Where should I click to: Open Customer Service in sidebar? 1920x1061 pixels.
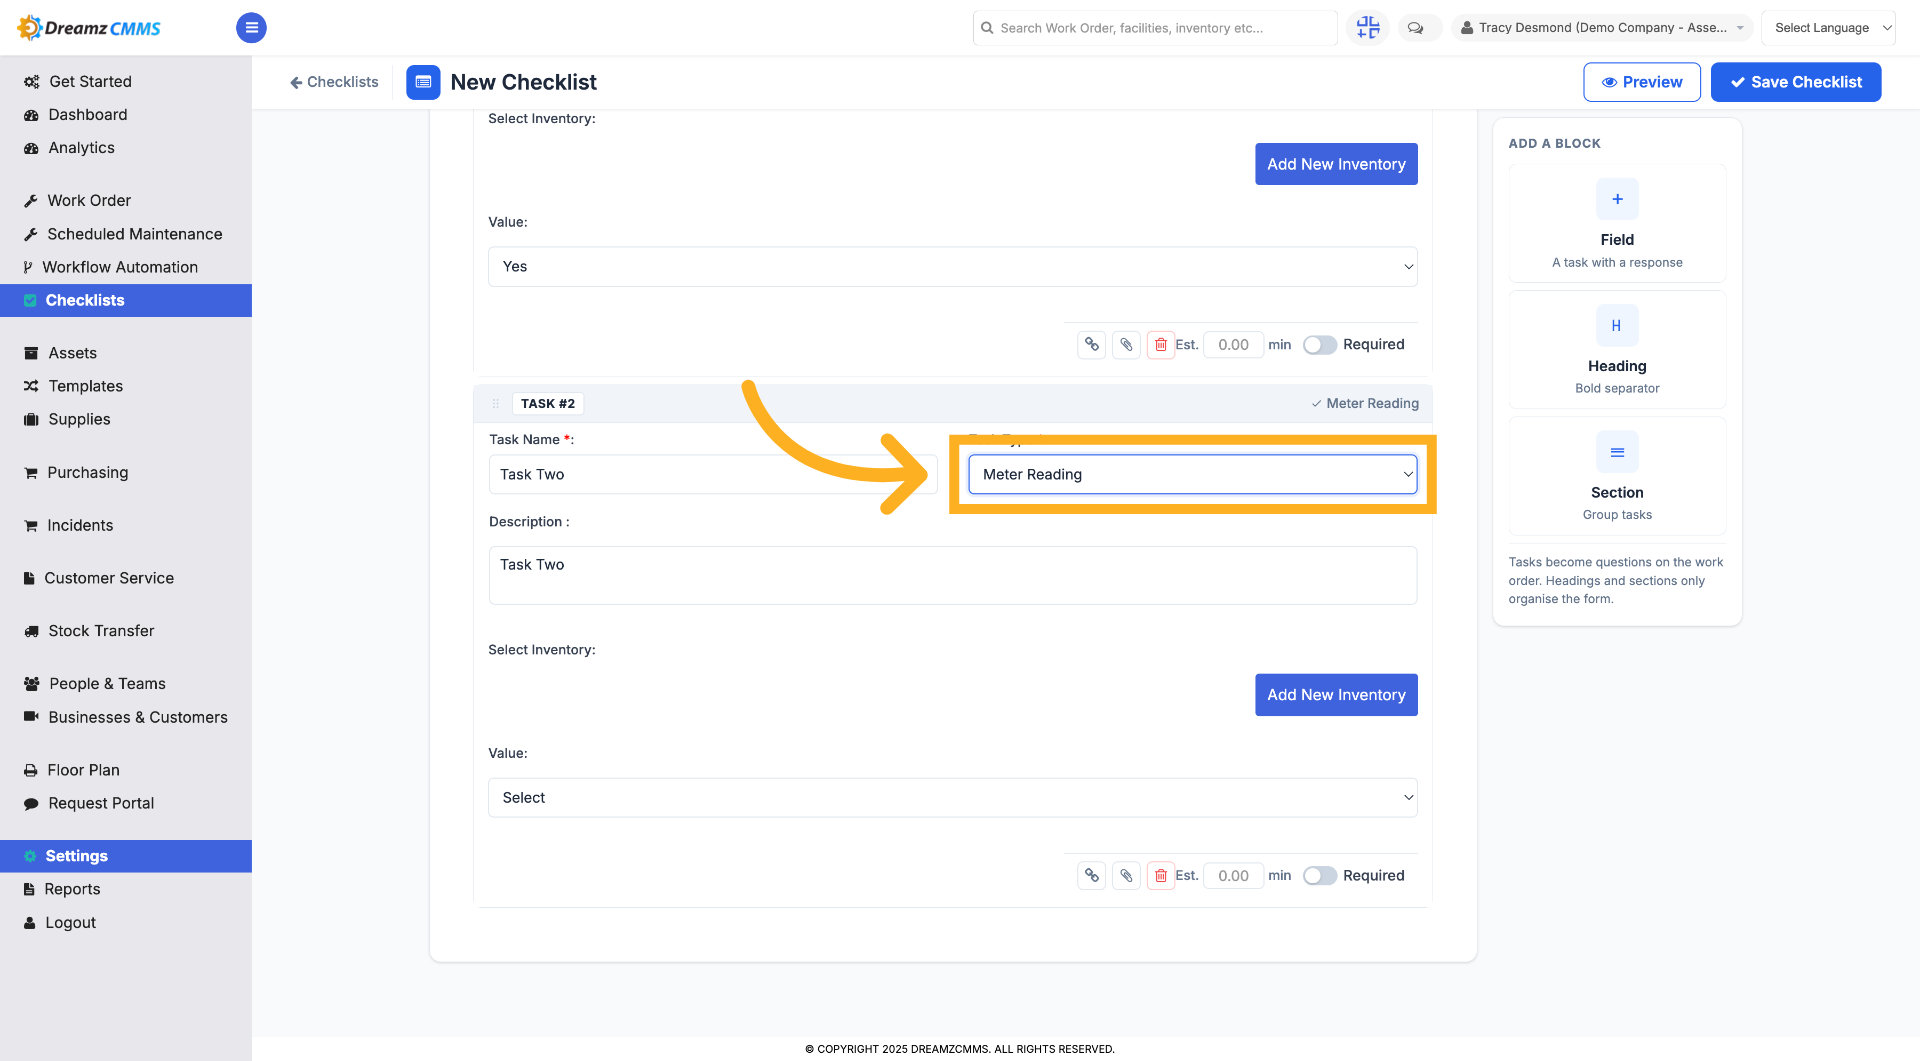[x=126, y=578]
